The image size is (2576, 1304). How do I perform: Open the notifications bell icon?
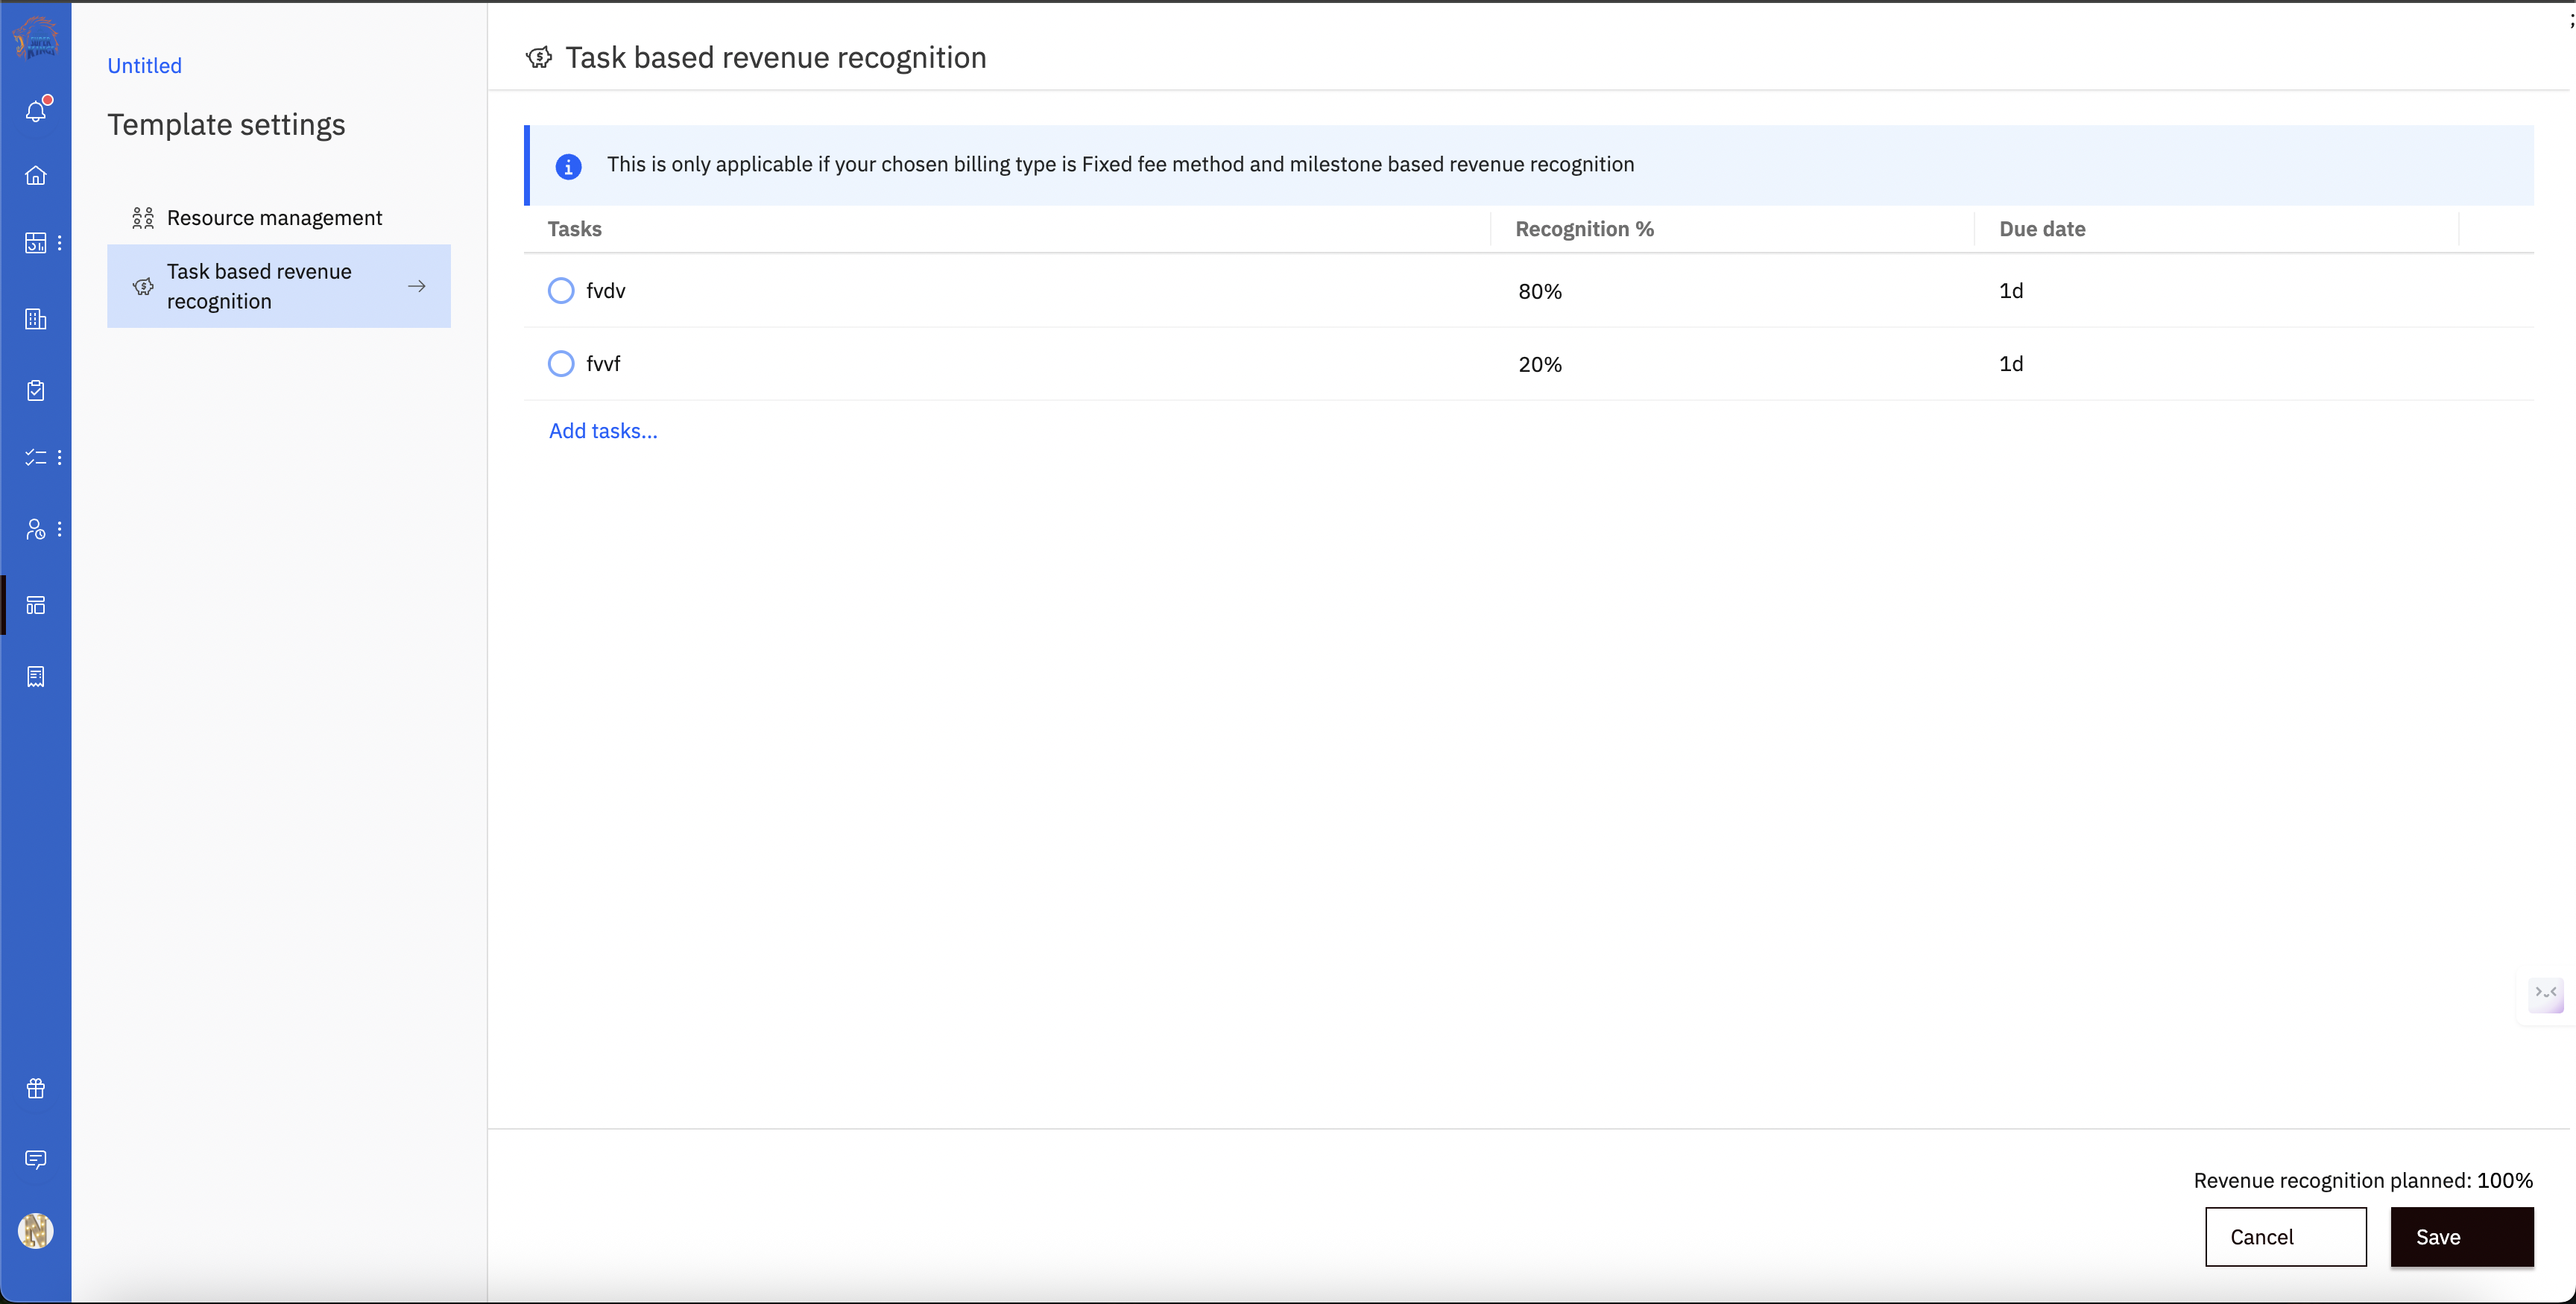(36, 111)
